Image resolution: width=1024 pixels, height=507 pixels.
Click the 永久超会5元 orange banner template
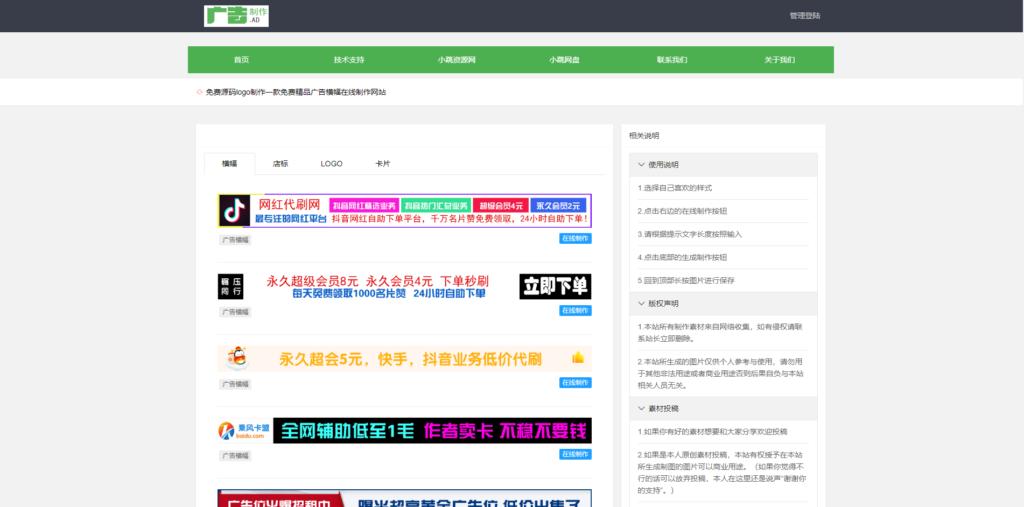pos(405,359)
